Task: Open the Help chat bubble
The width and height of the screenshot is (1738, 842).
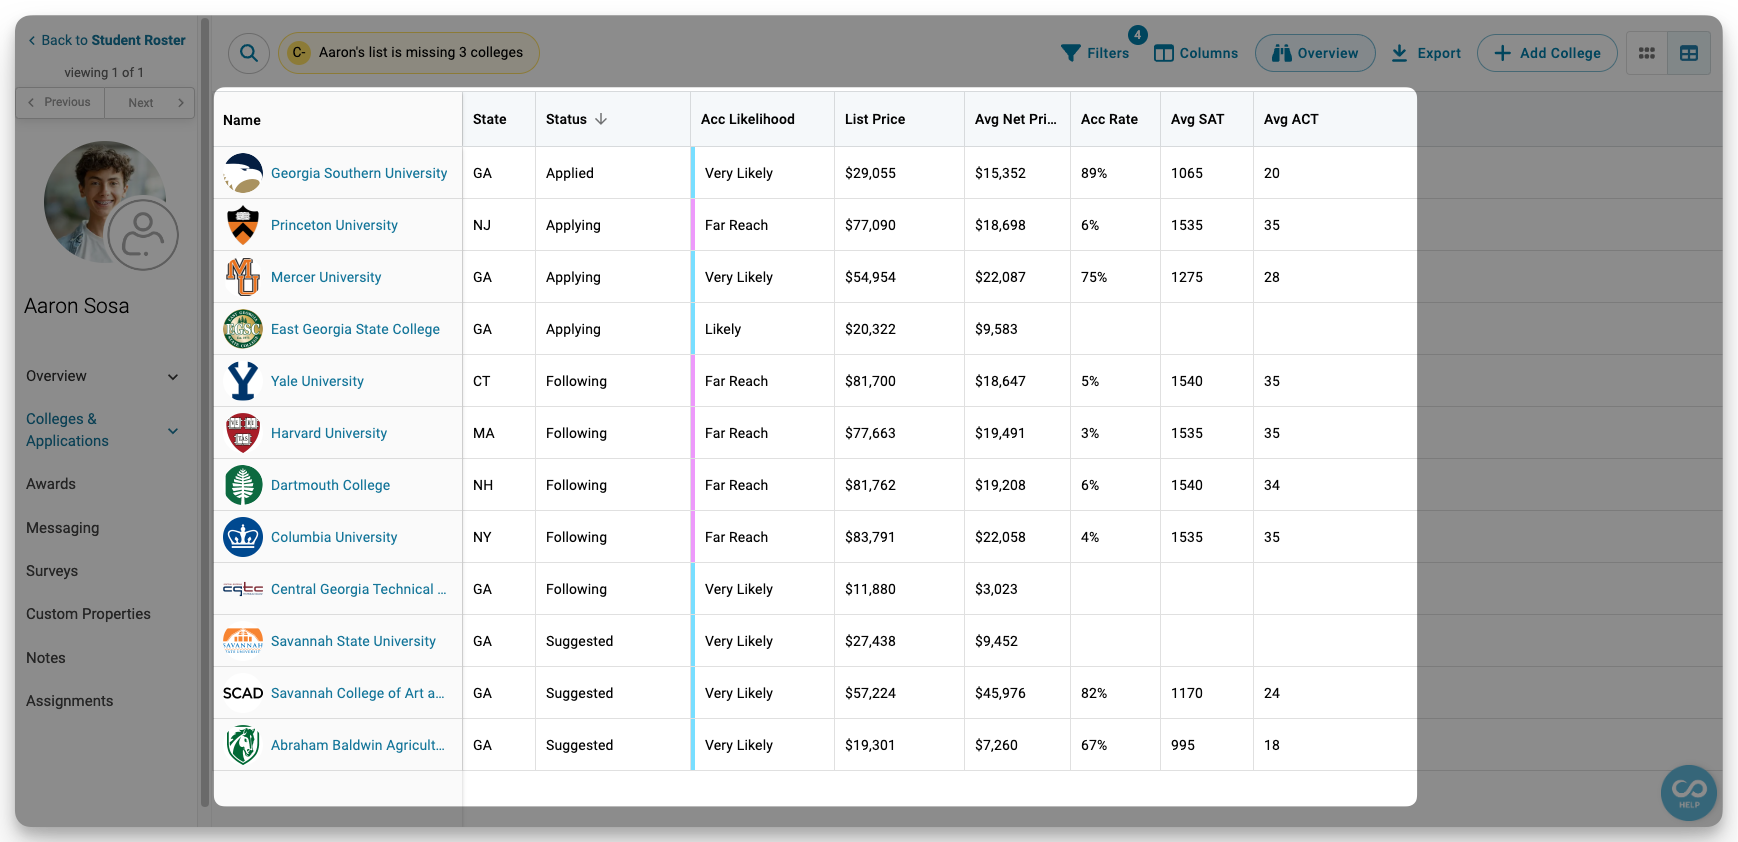Action: (1689, 793)
